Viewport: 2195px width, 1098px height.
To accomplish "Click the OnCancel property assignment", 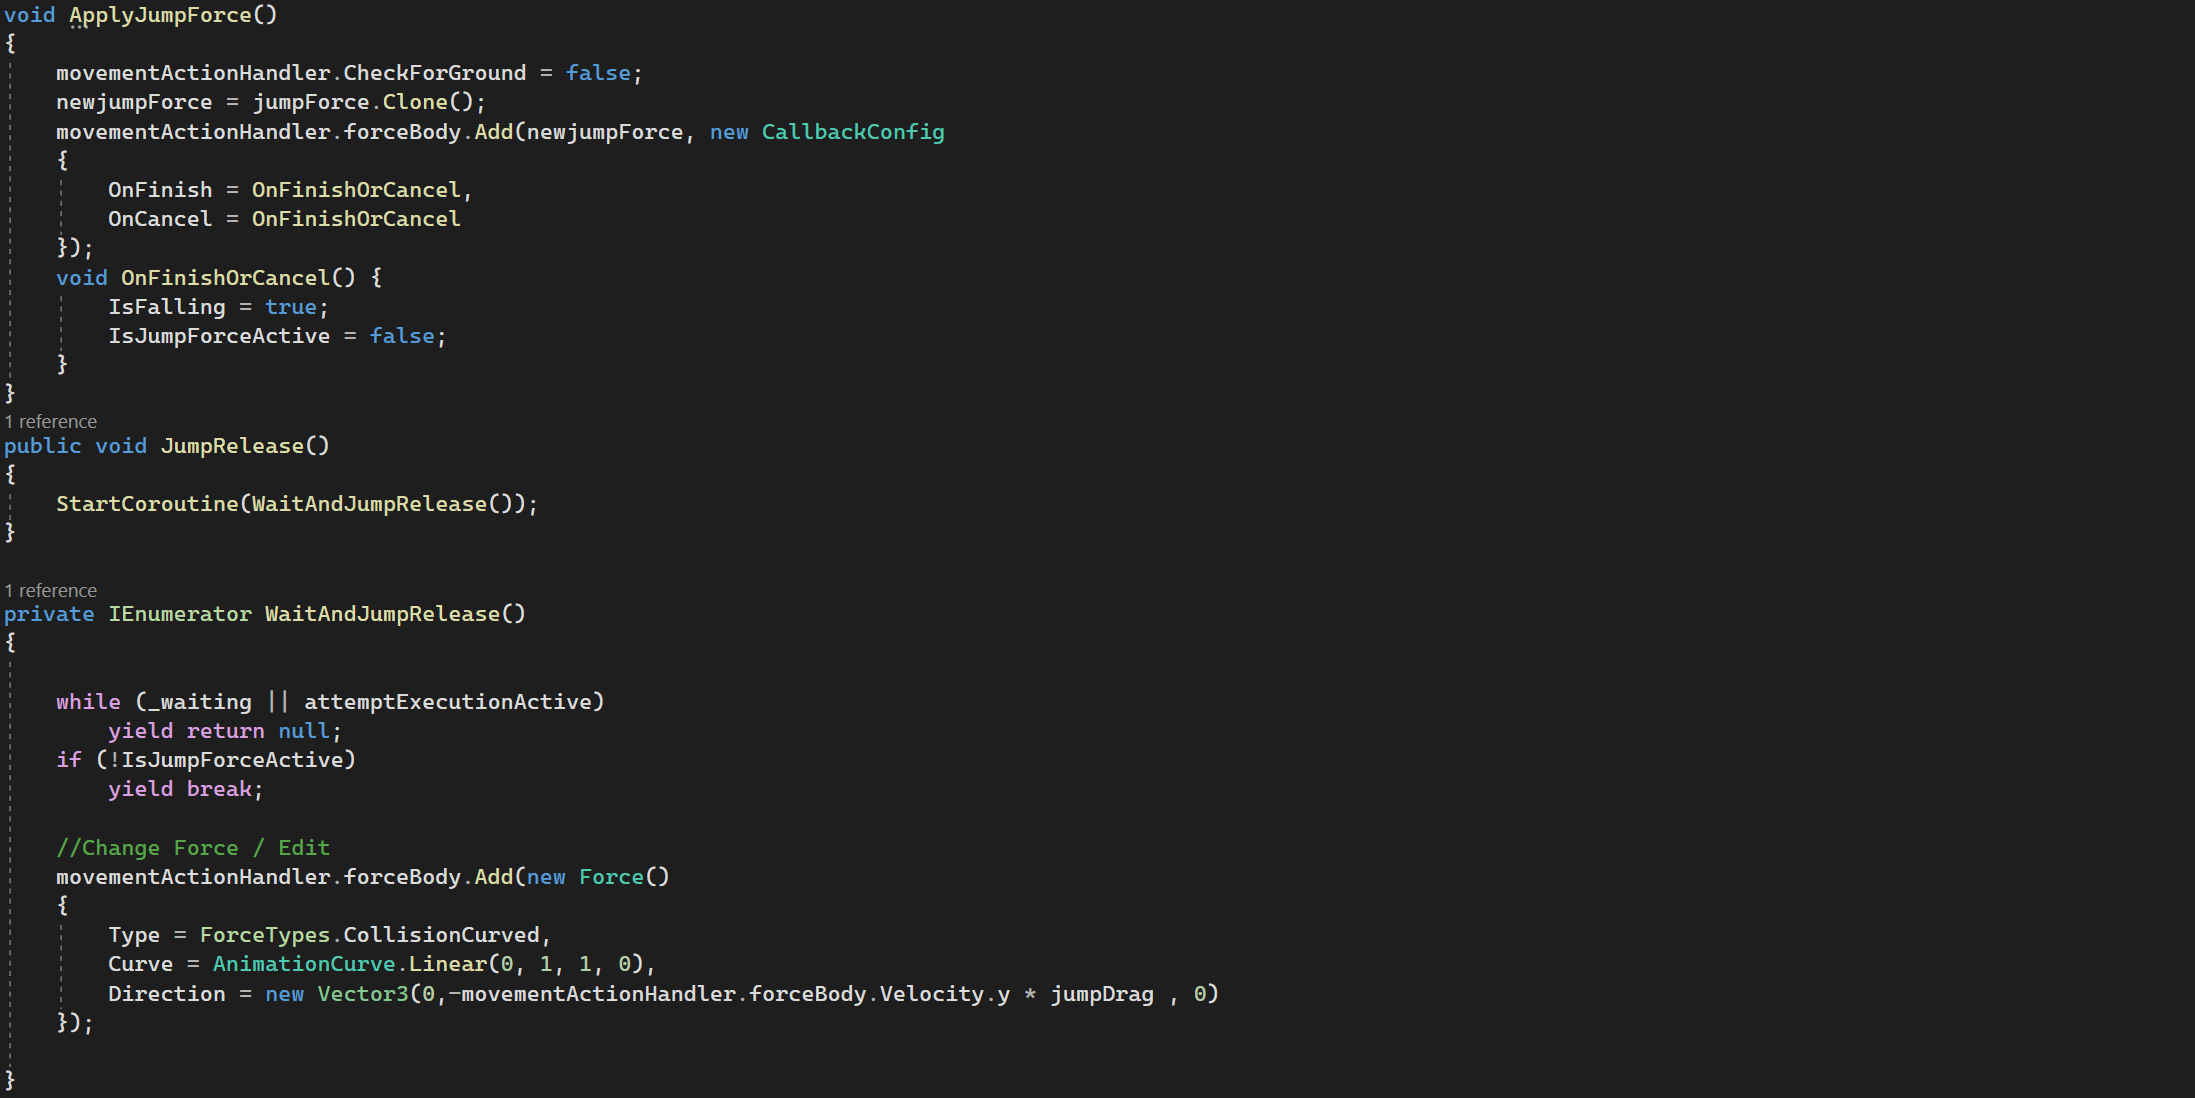I will coord(160,219).
